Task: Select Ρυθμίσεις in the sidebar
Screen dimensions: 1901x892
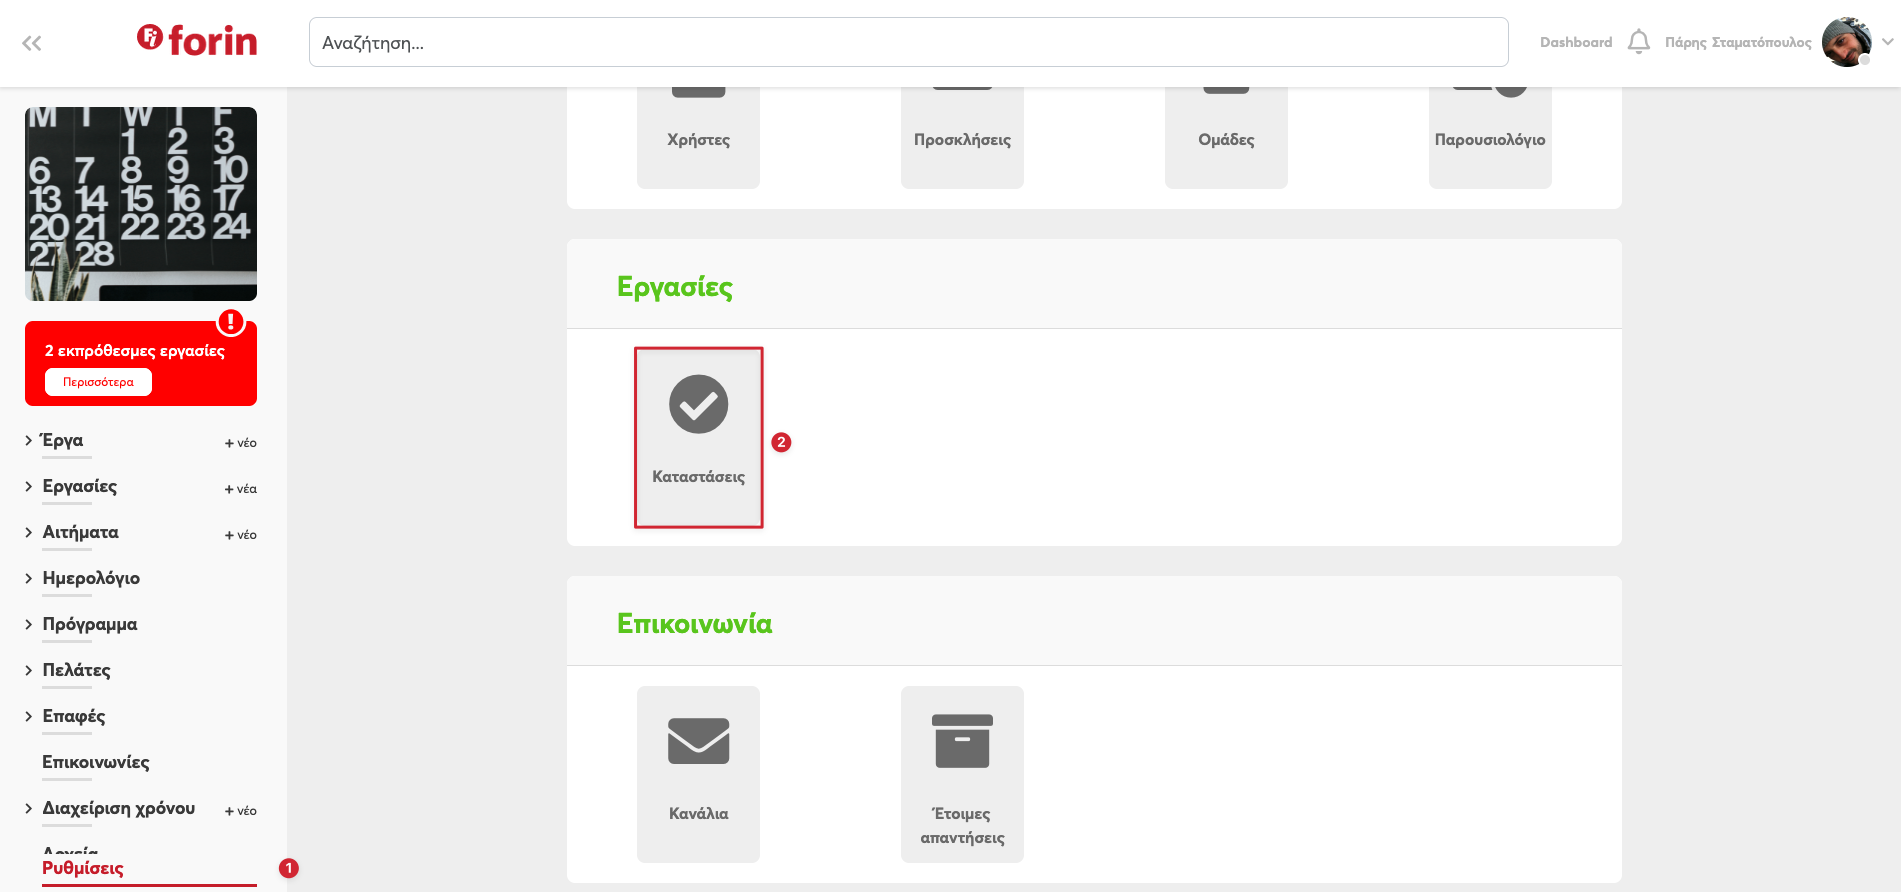Action: (x=83, y=868)
